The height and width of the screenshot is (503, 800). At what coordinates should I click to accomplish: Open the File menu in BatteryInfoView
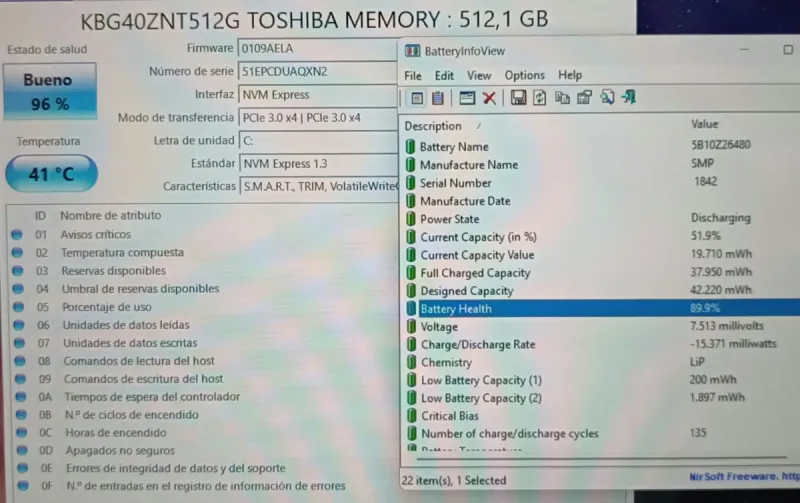(x=413, y=76)
